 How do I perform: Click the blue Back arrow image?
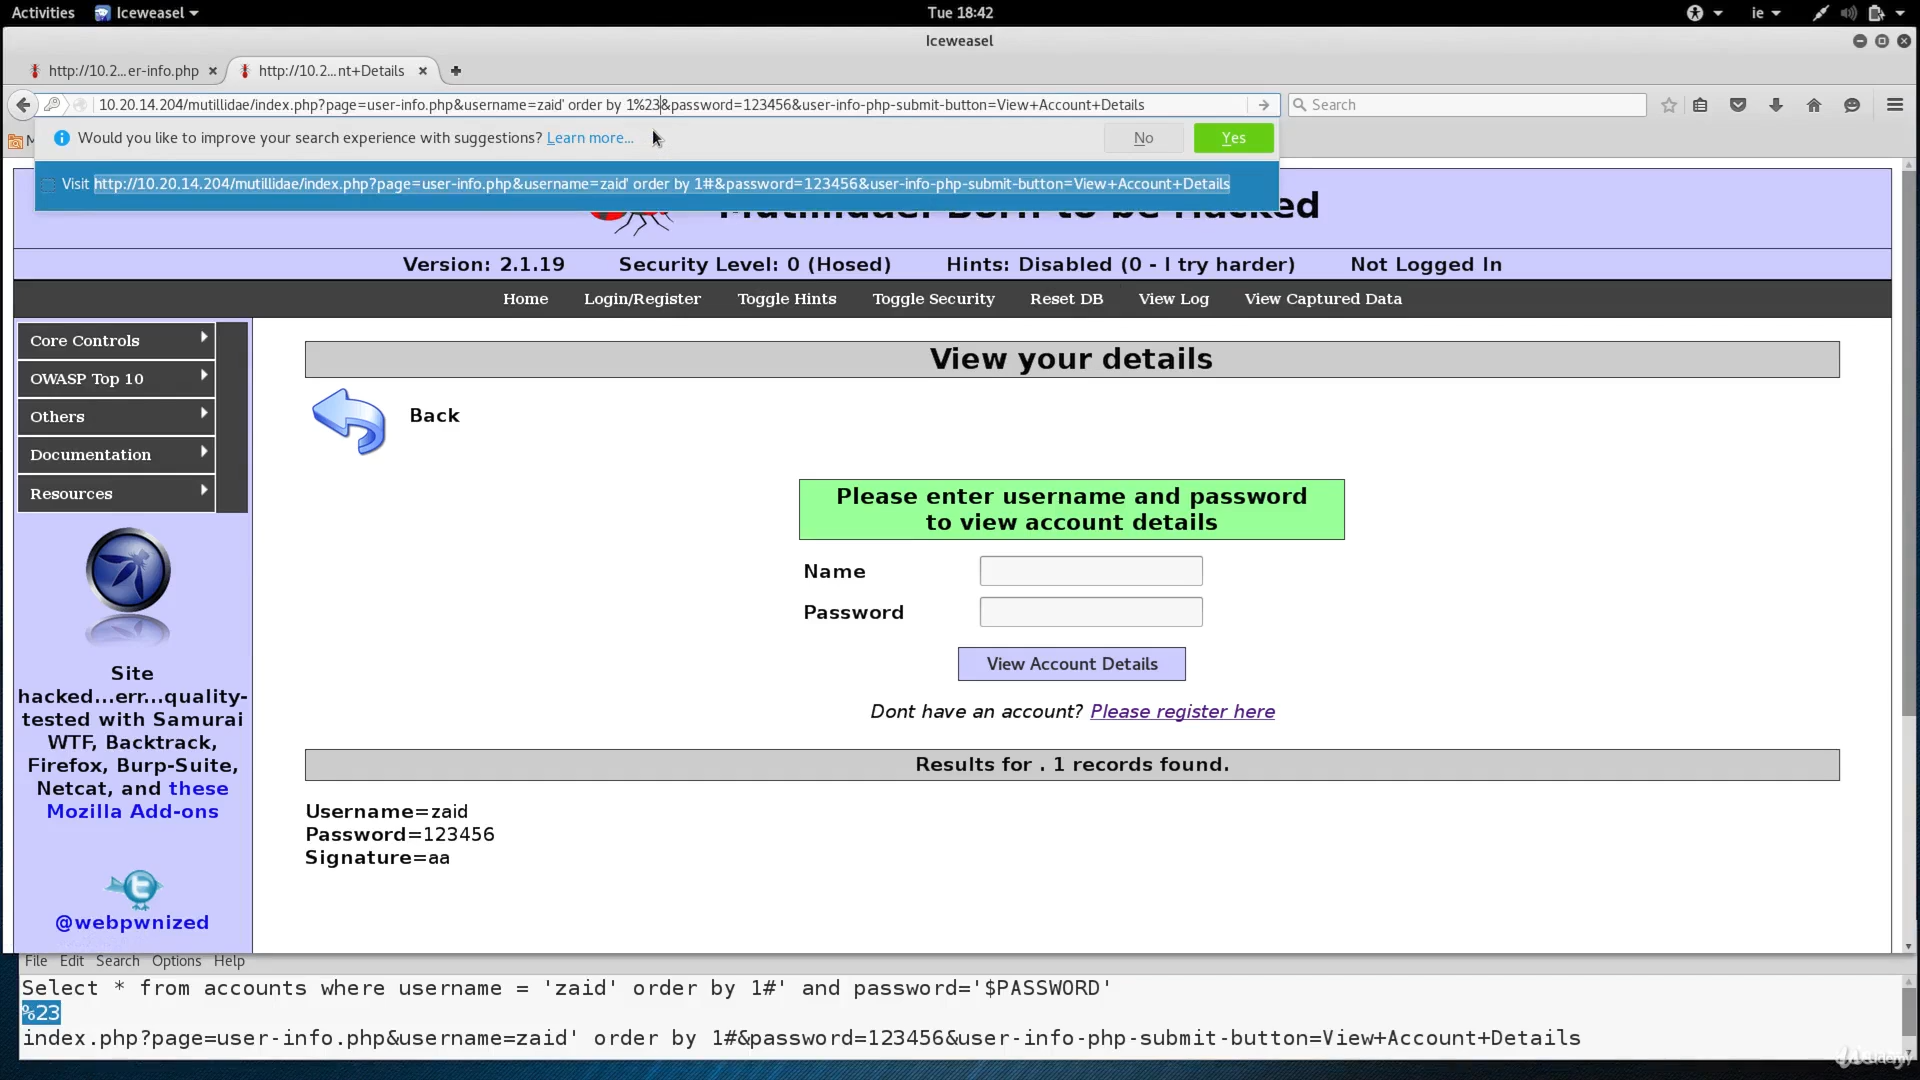point(349,421)
